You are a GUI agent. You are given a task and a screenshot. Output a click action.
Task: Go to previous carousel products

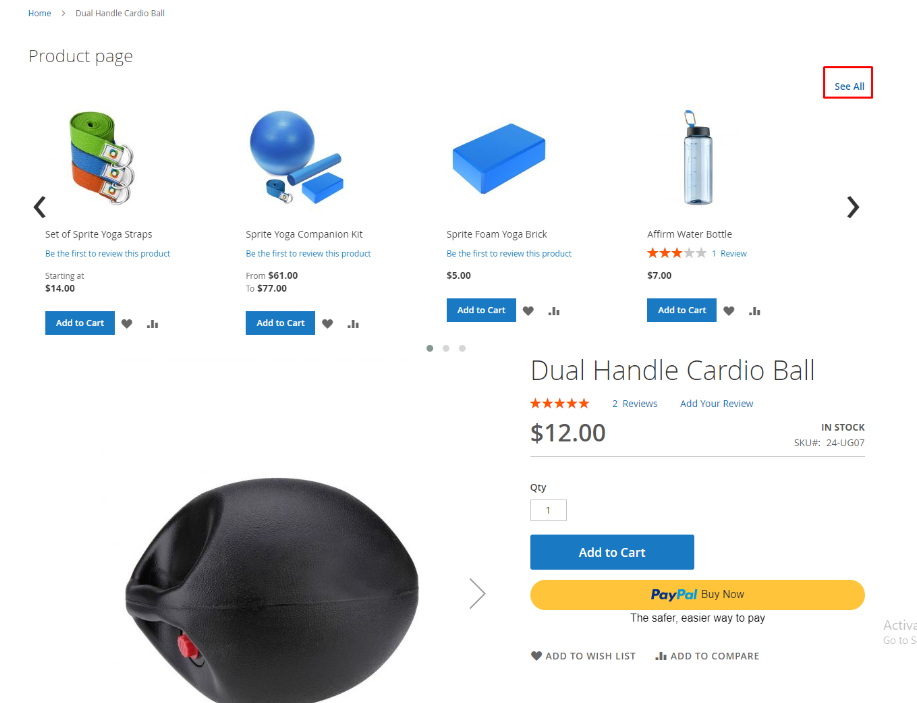(40, 207)
